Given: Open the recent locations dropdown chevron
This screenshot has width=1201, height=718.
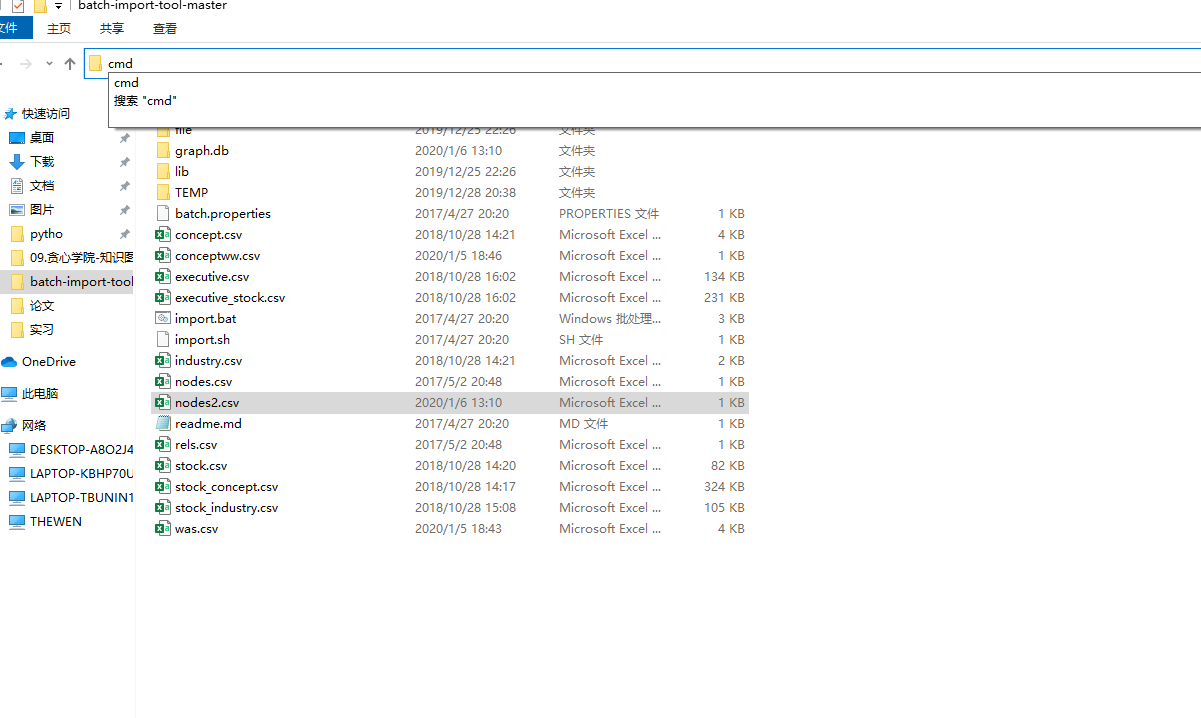Looking at the screenshot, I should coord(48,63).
